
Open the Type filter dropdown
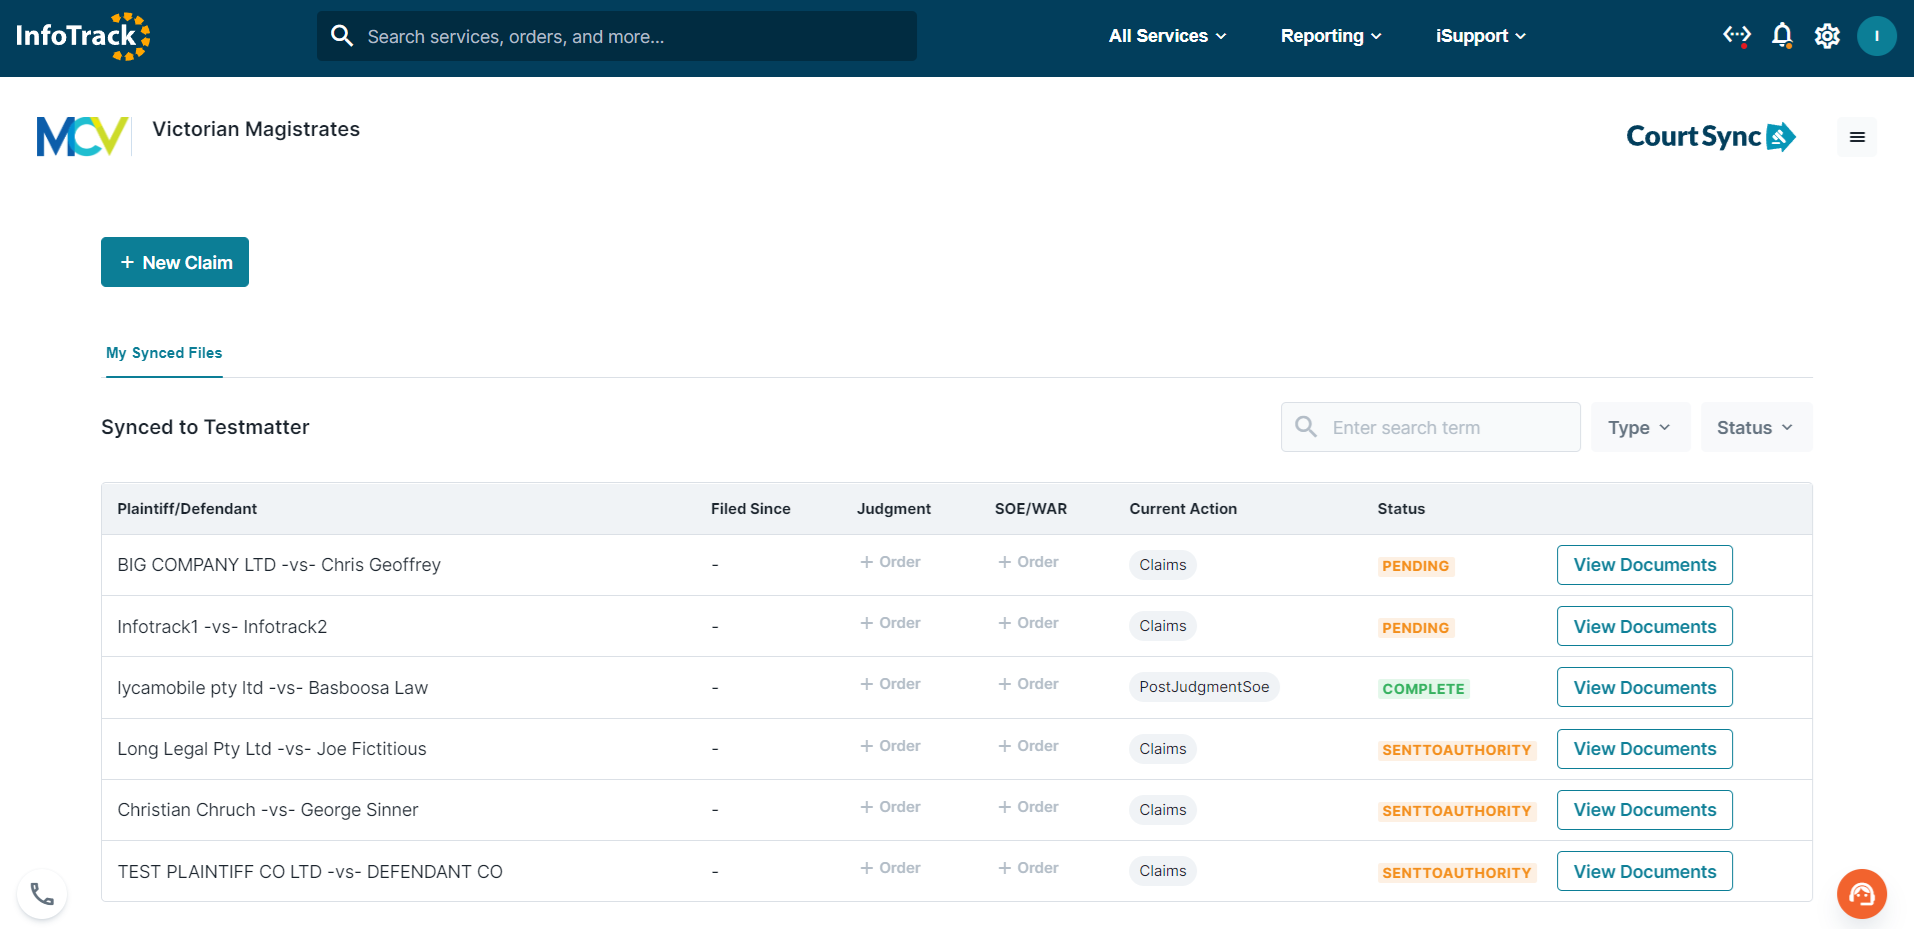tap(1640, 427)
